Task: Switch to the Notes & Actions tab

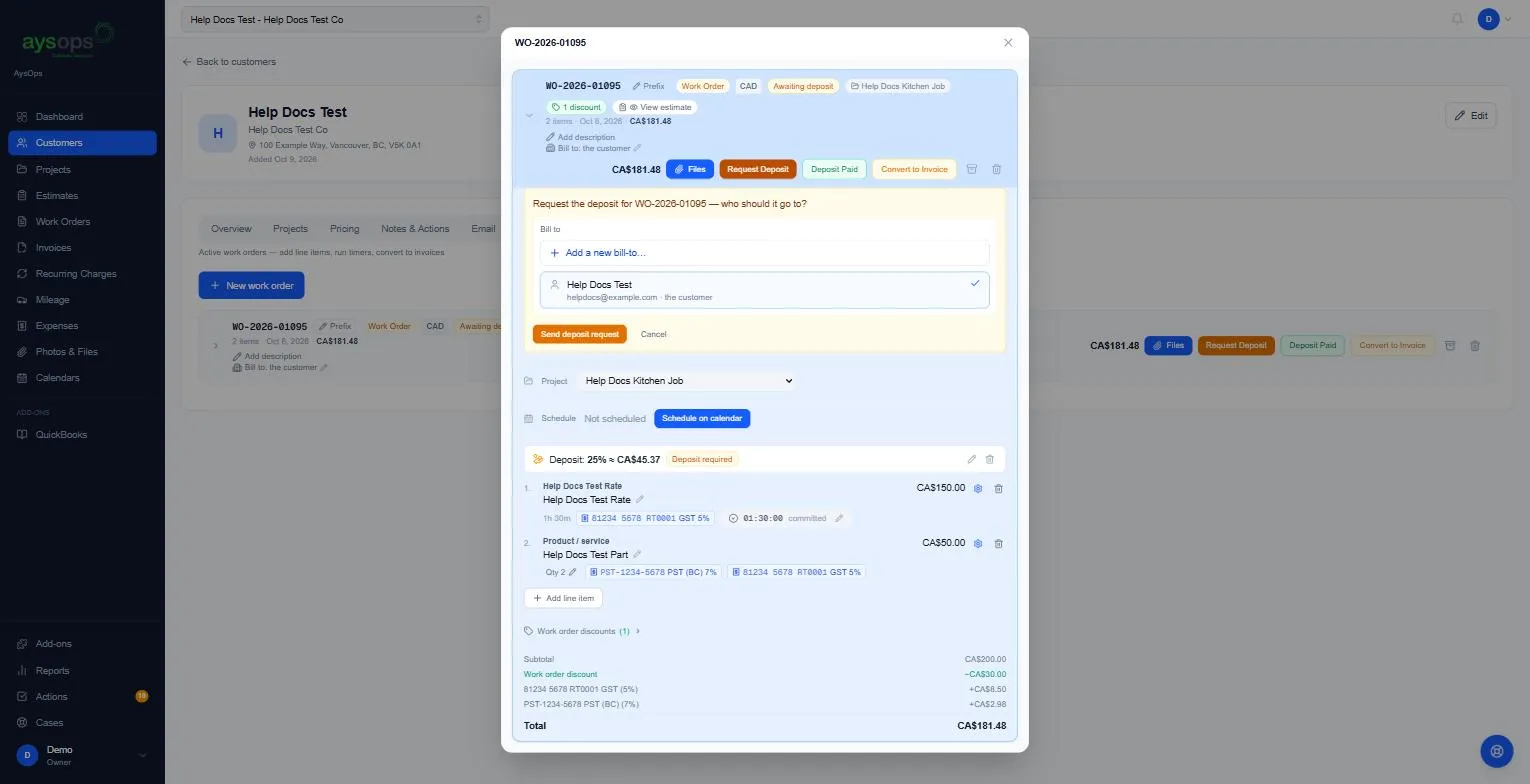Action: [415, 229]
